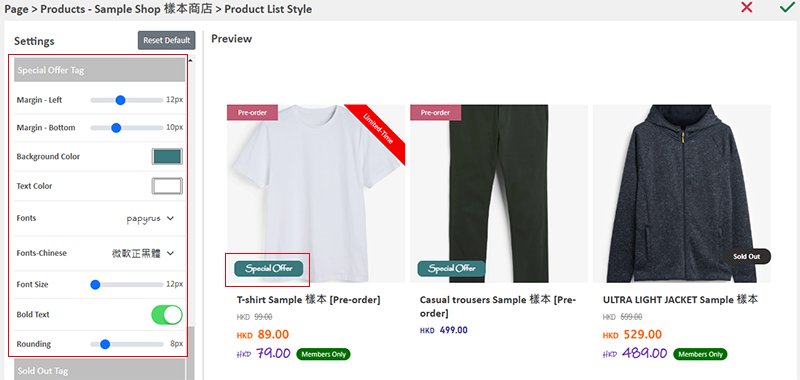This screenshot has width=800, height=380.
Task: Click the Members Only badge under T-shirt price
Action: [323, 354]
